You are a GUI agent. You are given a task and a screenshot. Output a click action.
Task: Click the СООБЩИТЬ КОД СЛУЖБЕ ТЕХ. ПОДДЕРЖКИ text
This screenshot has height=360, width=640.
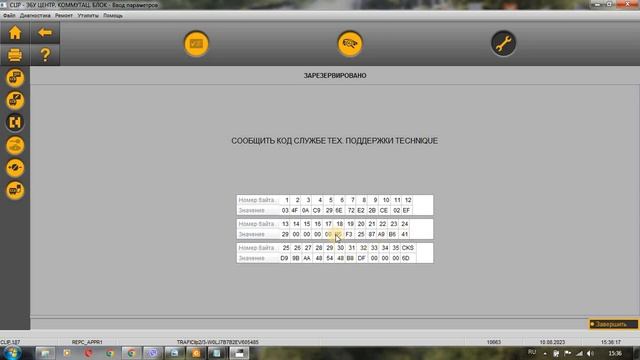(312, 141)
